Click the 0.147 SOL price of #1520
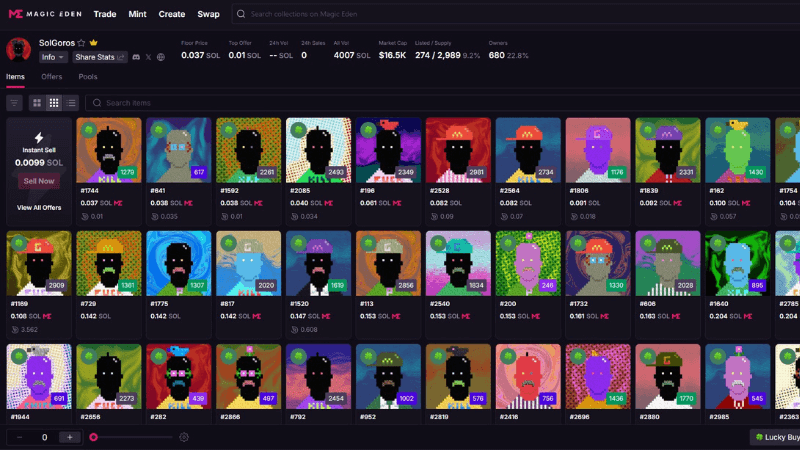Screen dimensions: 800x450 306,316
